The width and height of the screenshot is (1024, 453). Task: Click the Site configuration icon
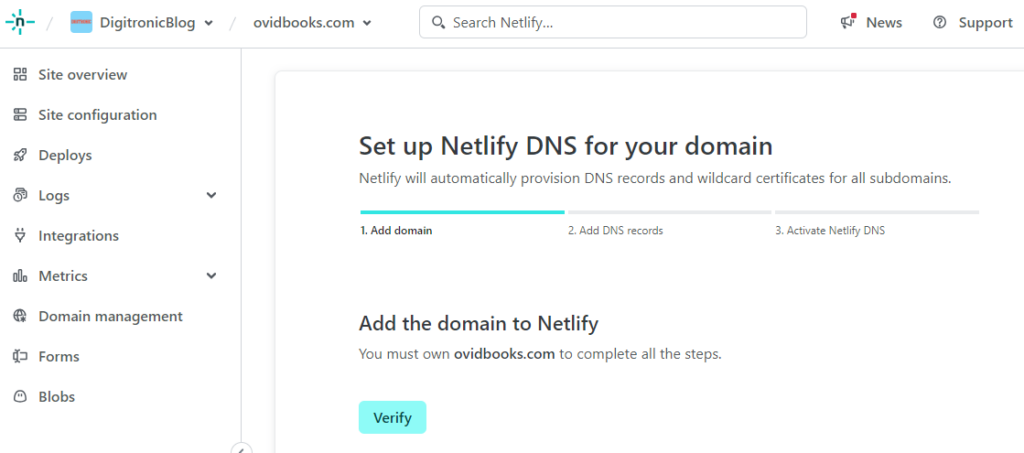coord(20,115)
